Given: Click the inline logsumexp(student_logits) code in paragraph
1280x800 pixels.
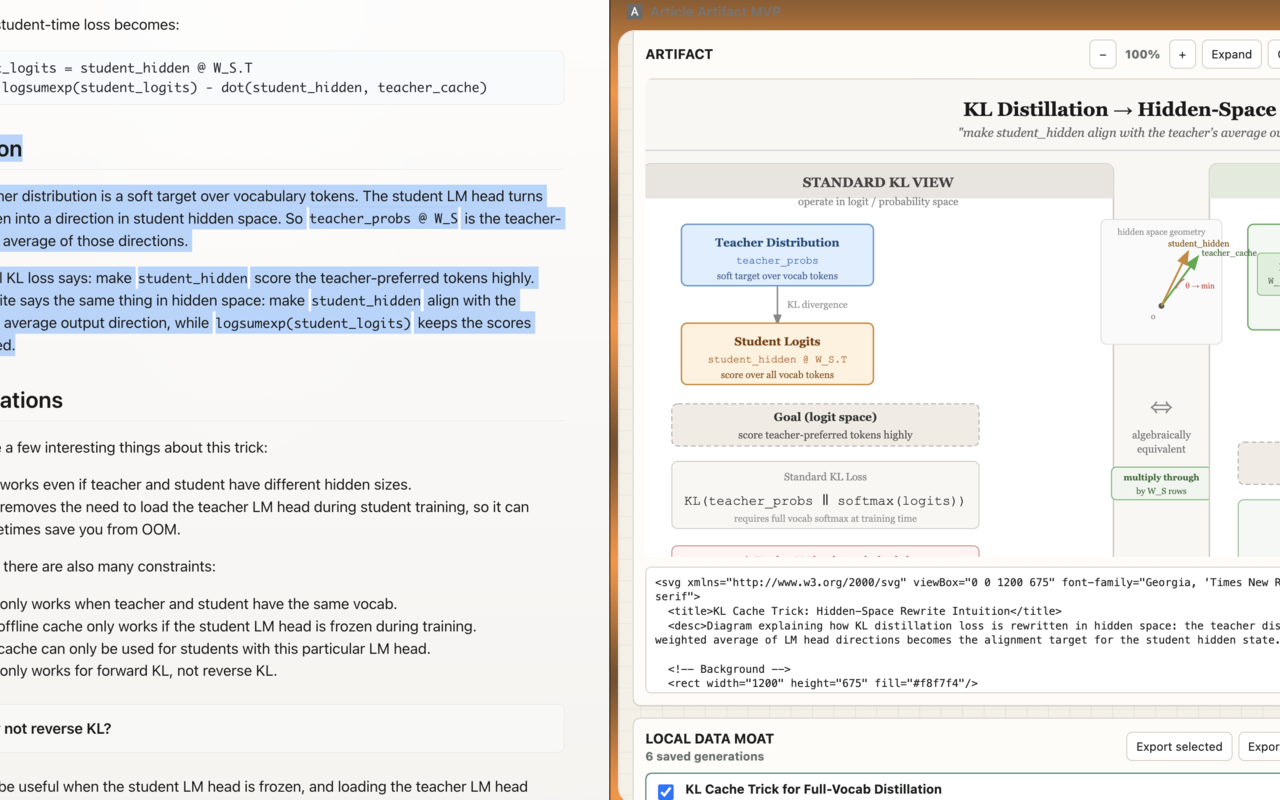Looking at the screenshot, I should (x=313, y=323).
